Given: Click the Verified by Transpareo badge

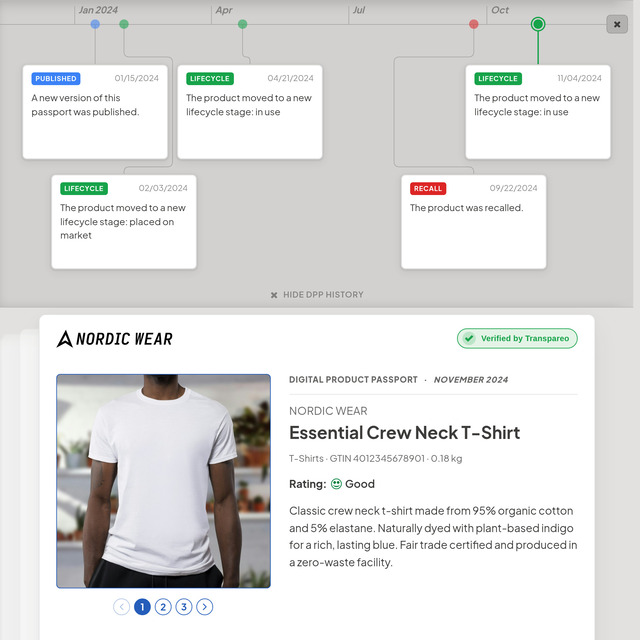Looking at the screenshot, I should point(517,338).
